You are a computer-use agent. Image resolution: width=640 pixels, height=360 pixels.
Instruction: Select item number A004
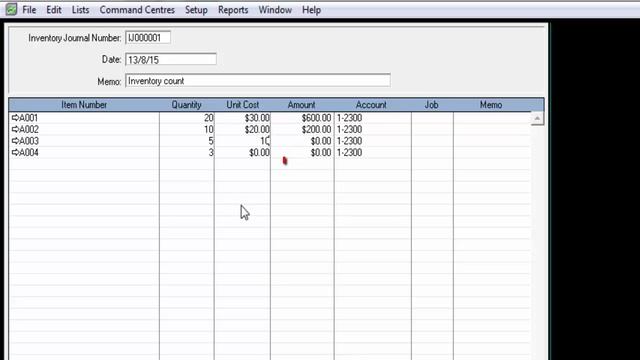point(29,152)
